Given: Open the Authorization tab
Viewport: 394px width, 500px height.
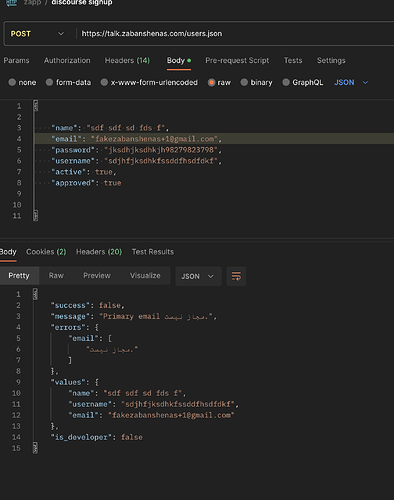Looking at the screenshot, I should 67,60.
